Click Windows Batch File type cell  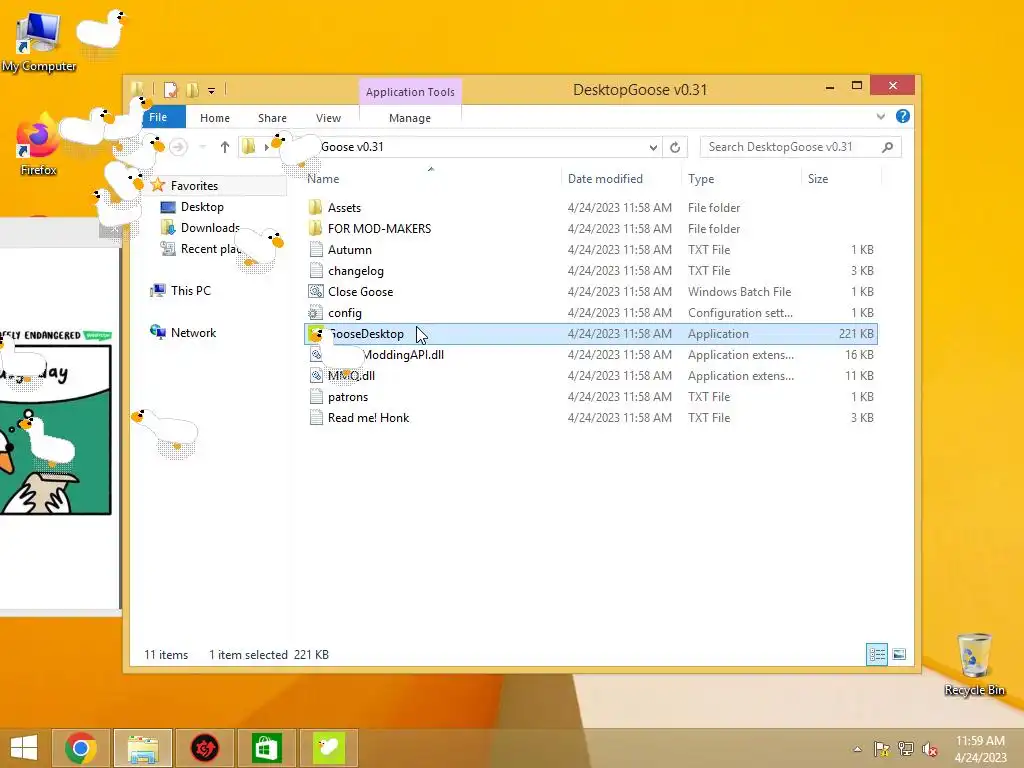[739, 292]
